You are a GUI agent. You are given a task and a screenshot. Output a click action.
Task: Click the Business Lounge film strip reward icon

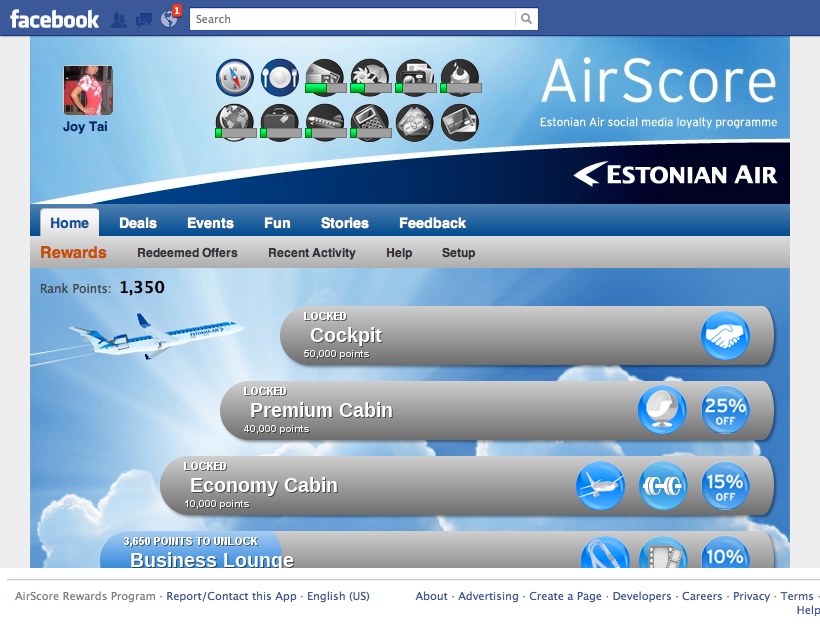pos(663,553)
